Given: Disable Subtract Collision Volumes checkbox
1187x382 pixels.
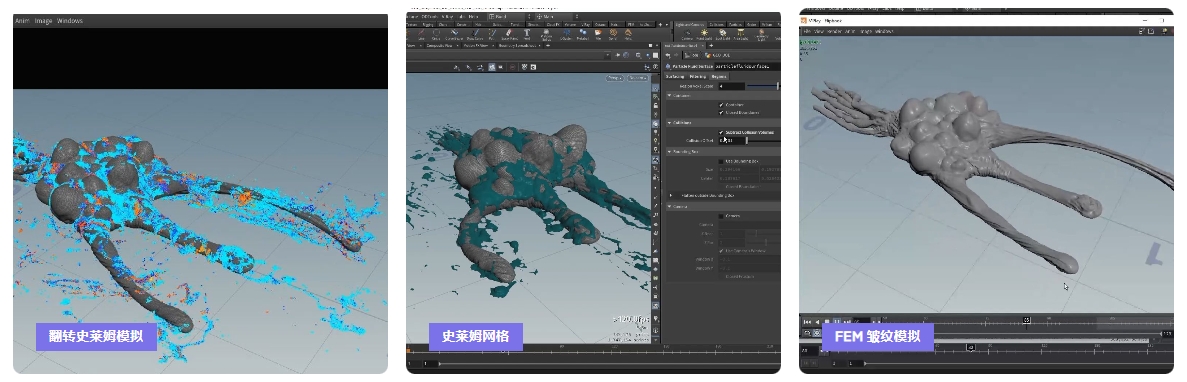Looking at the screenshot, I should pos(721,132).
